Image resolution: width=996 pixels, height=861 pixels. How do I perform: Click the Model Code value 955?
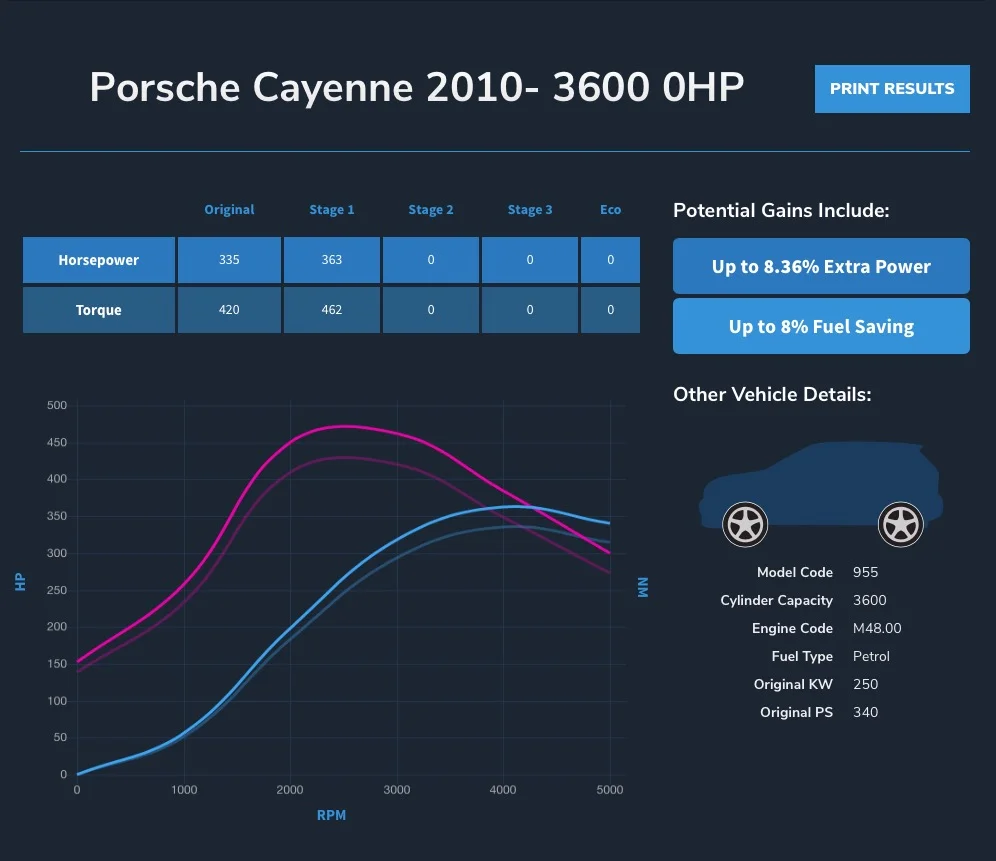click(x=865, y=573)
